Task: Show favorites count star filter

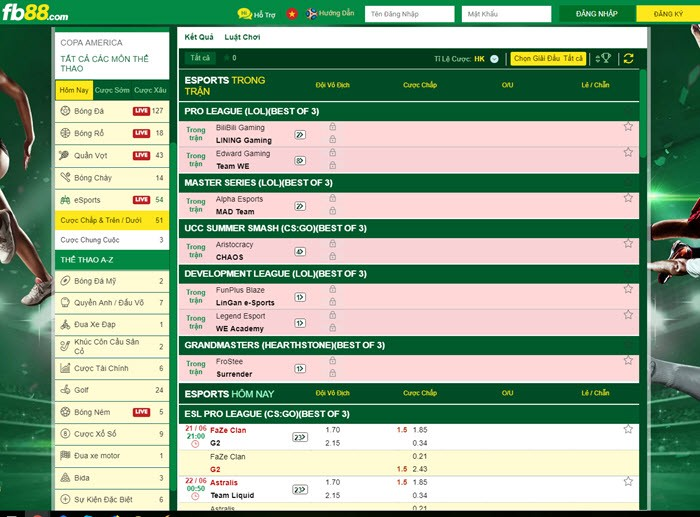Action: 230,58
